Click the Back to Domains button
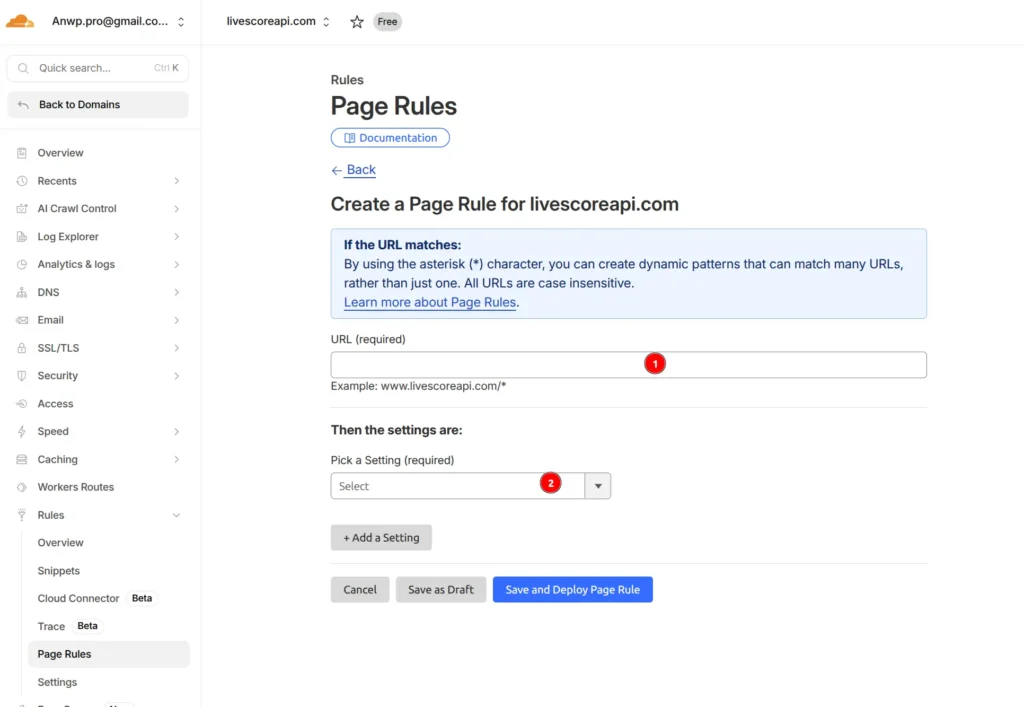The height and width of the screenshot is (707, 1024). point(98,104)
